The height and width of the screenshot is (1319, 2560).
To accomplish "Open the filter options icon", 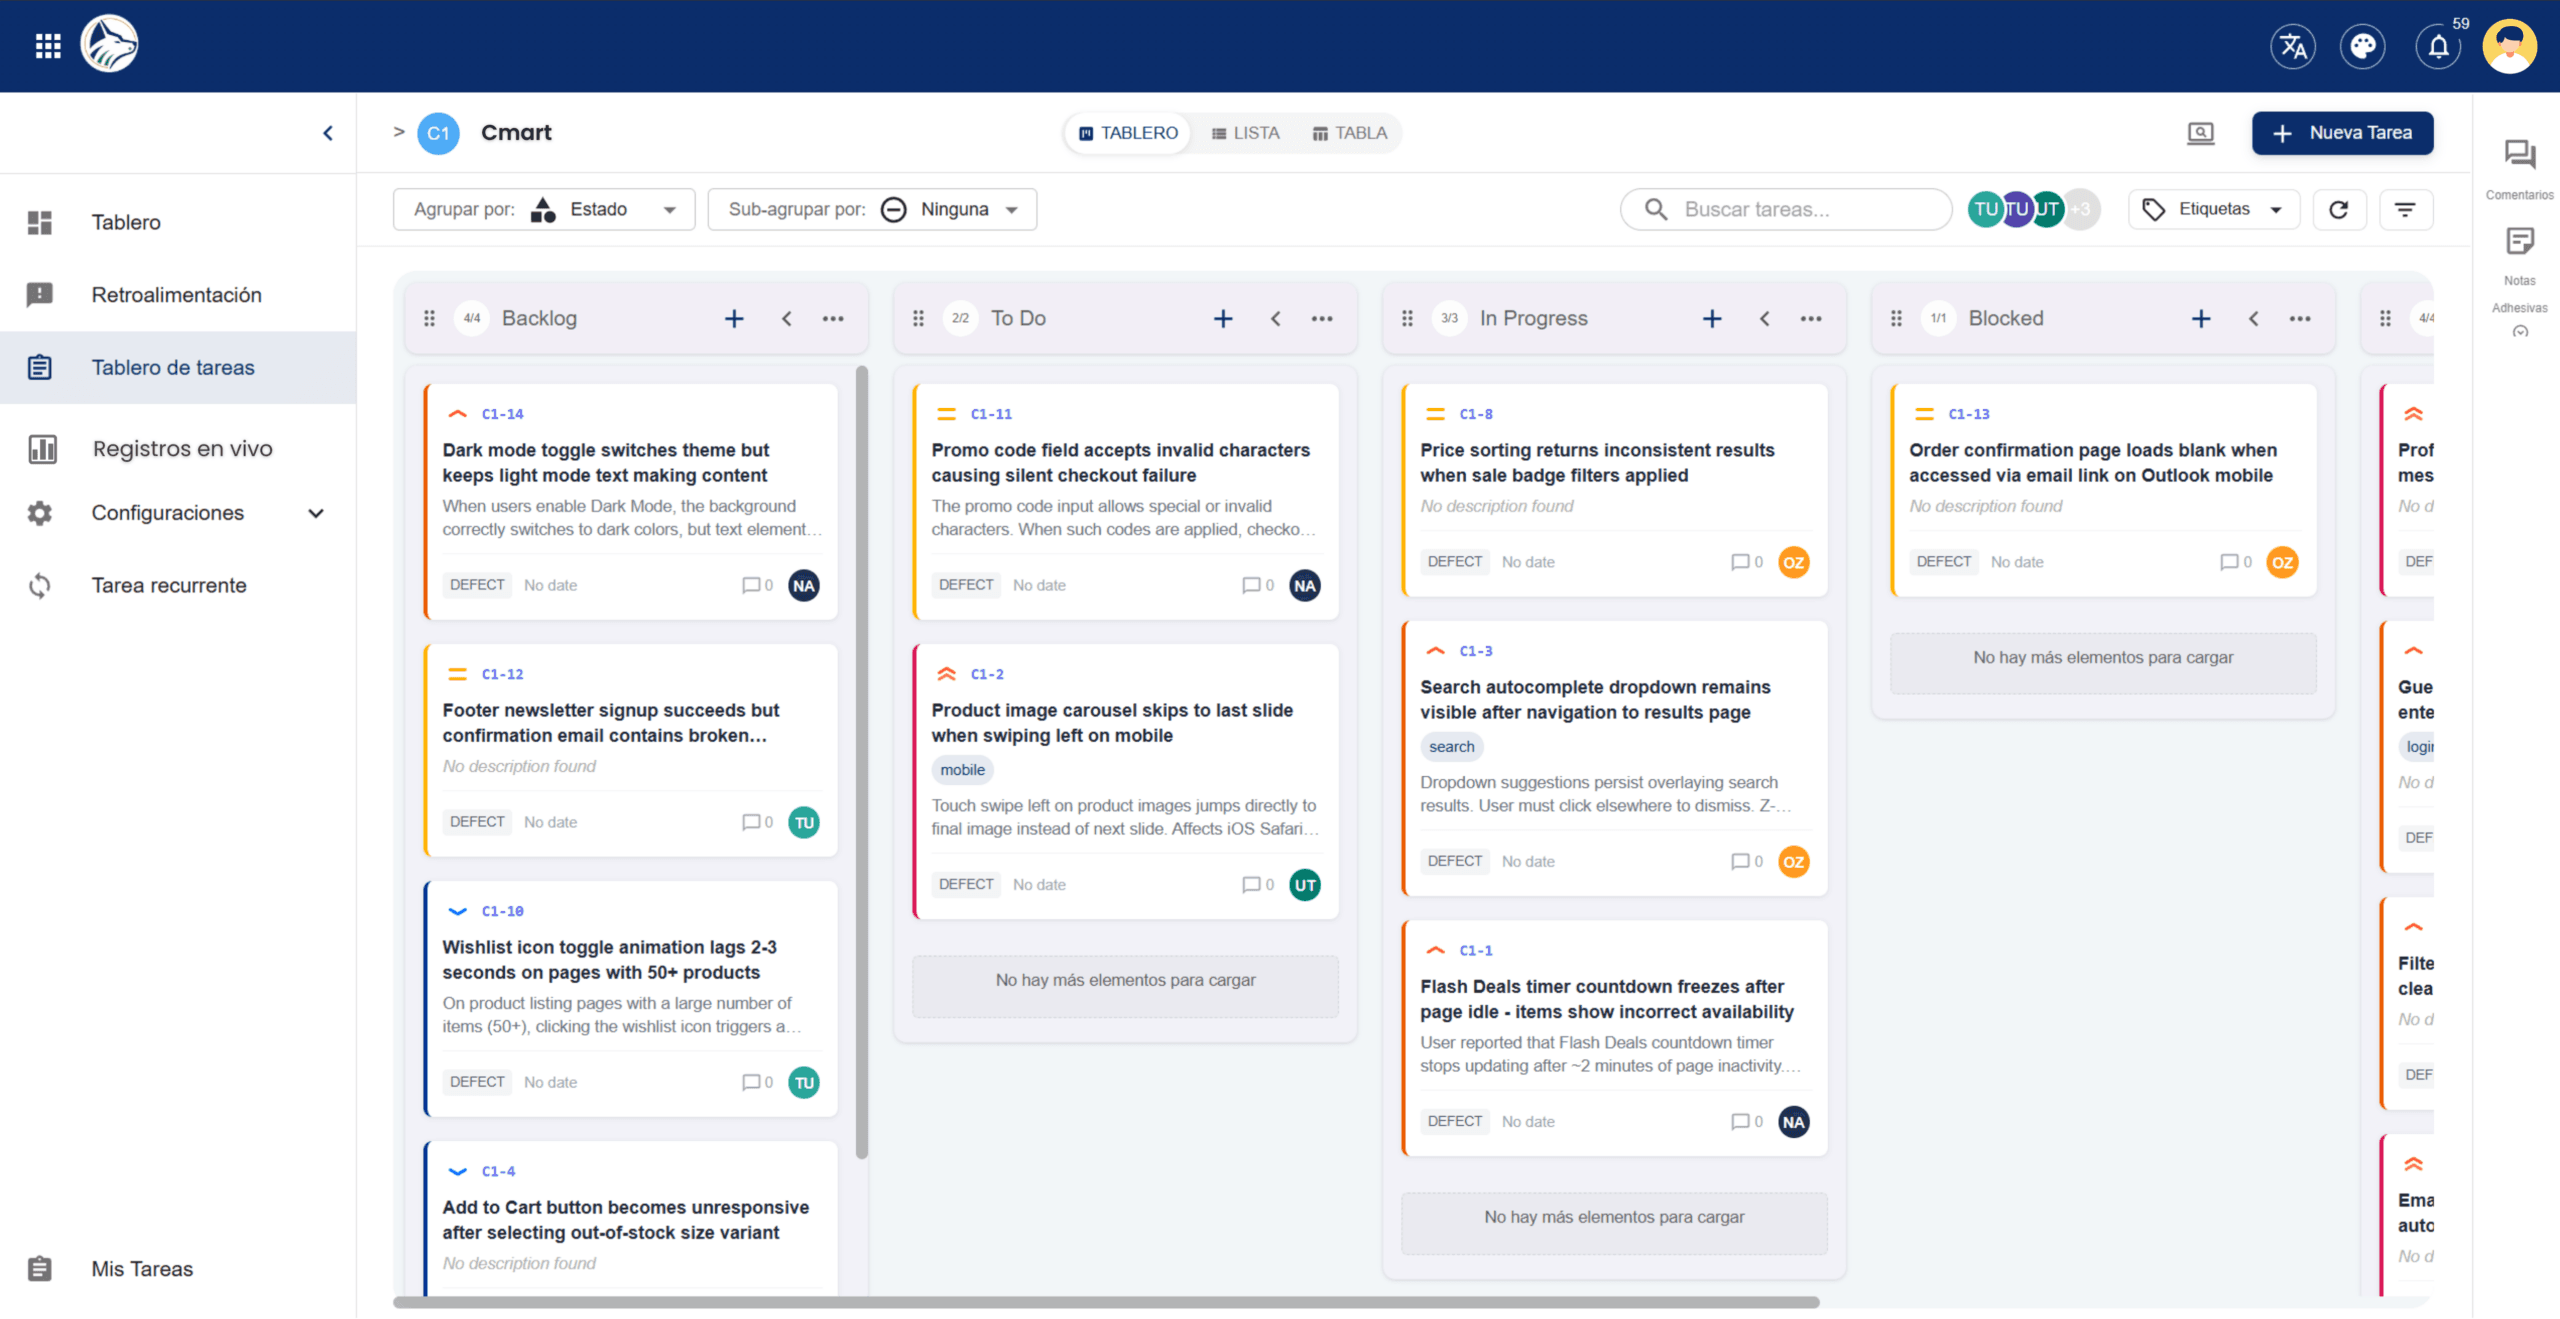I will (2405, 209).
